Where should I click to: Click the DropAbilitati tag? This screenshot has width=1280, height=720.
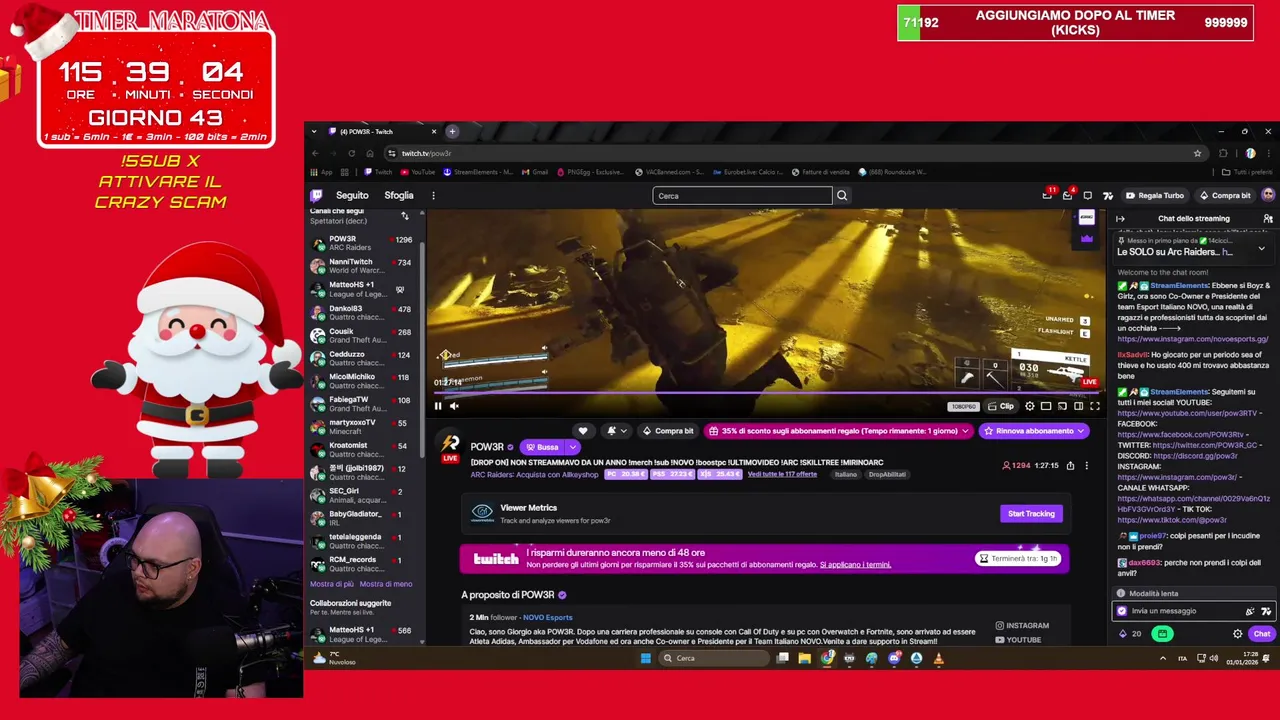pyautogui.click(x=887, y=474)
